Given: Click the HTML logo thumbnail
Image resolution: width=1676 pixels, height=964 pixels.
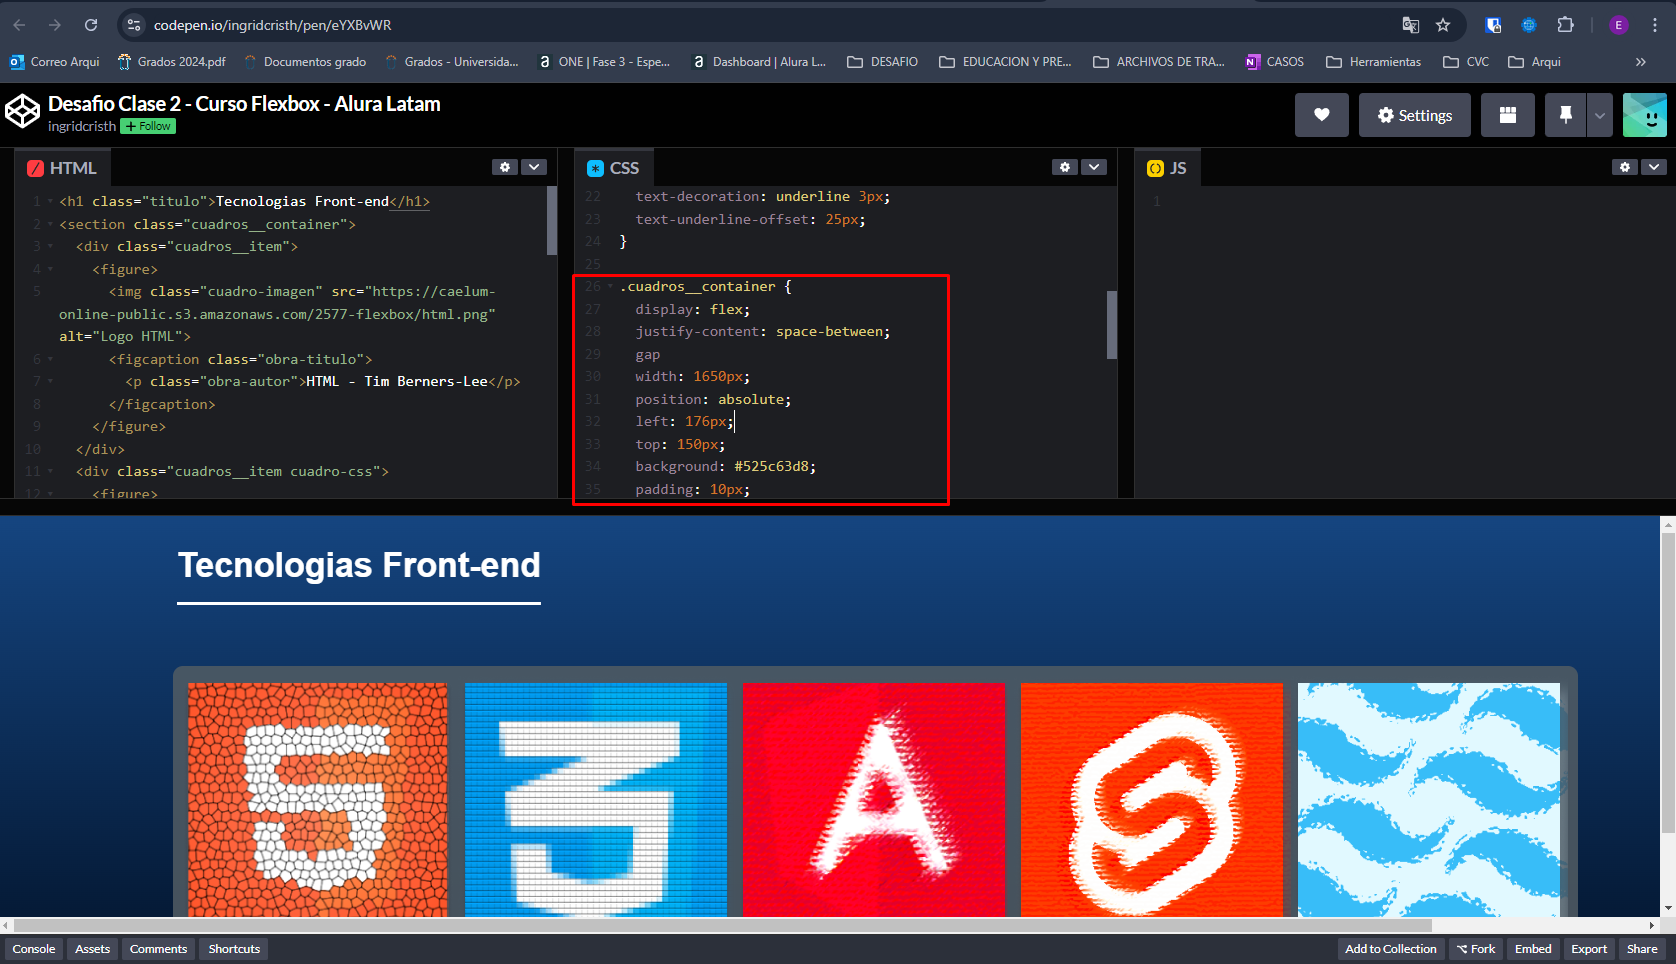Looking at the screenshot, I should [318, 800].
